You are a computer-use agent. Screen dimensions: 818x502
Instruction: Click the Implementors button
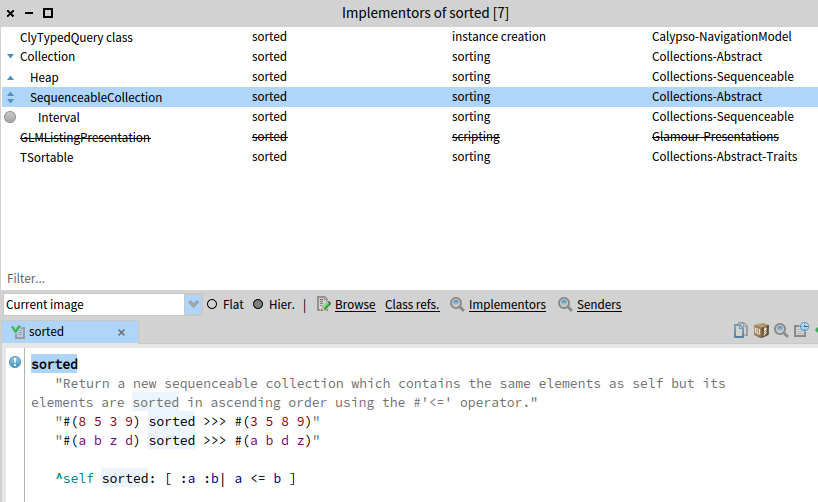click(x=507, y=305)
